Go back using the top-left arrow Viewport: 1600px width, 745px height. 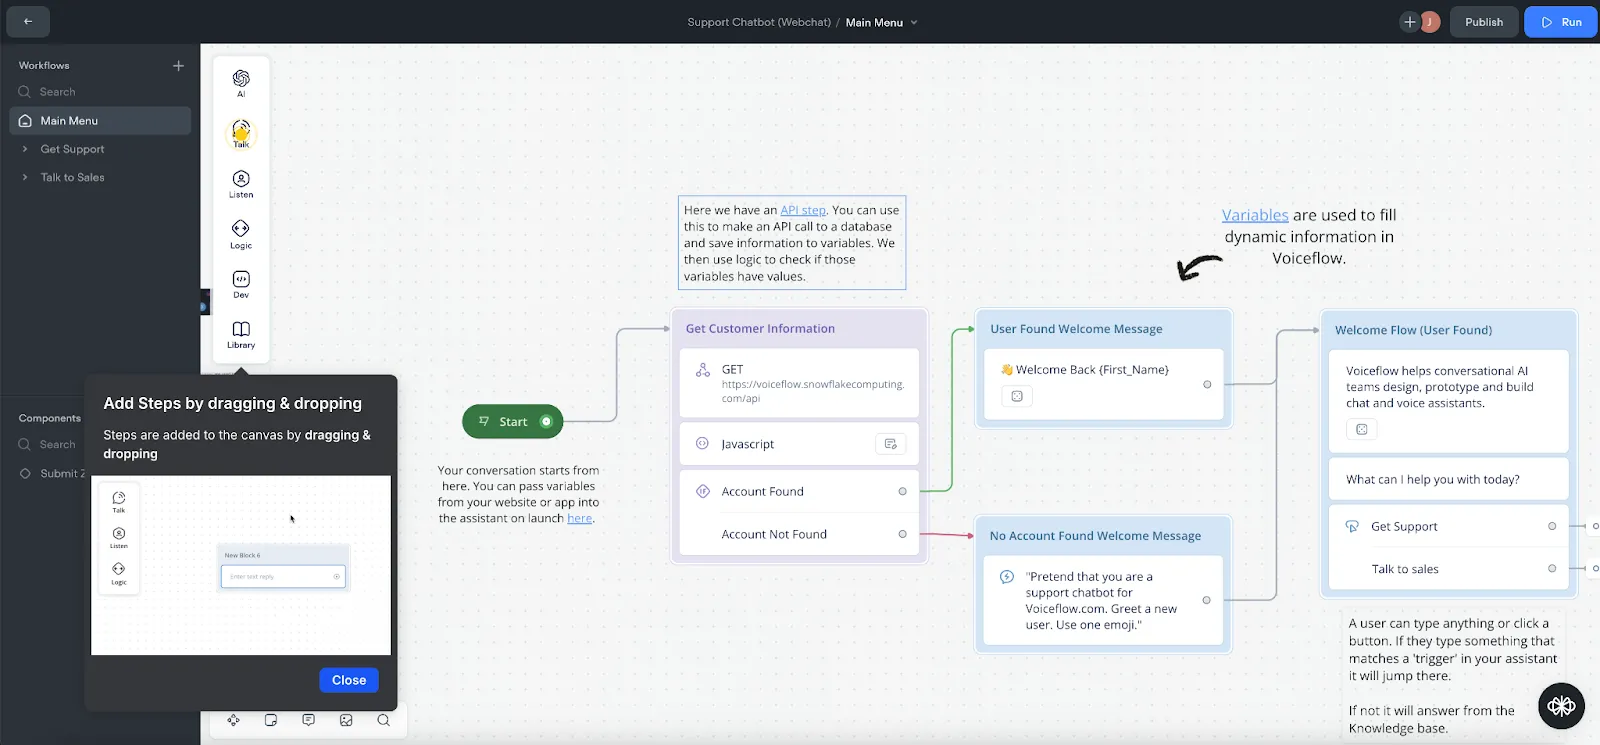click(x=28, y=21)
